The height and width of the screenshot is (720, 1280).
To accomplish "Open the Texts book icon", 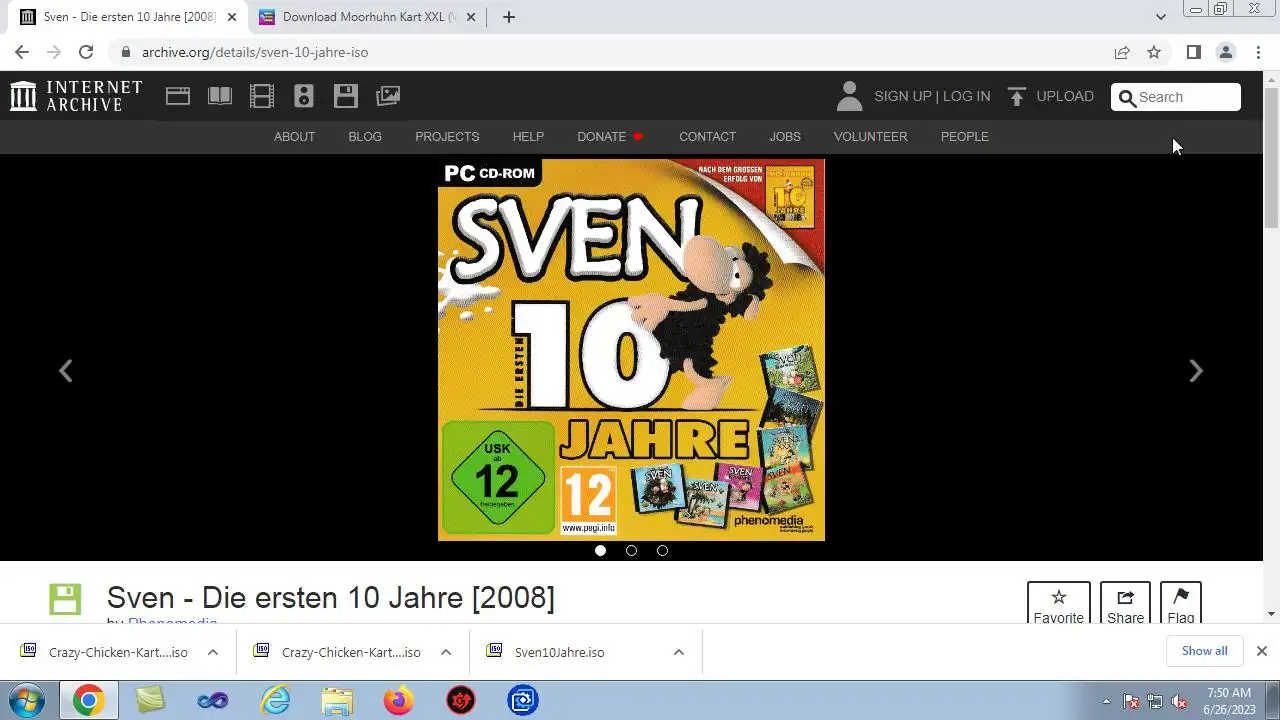I will [x=220, y=96].
